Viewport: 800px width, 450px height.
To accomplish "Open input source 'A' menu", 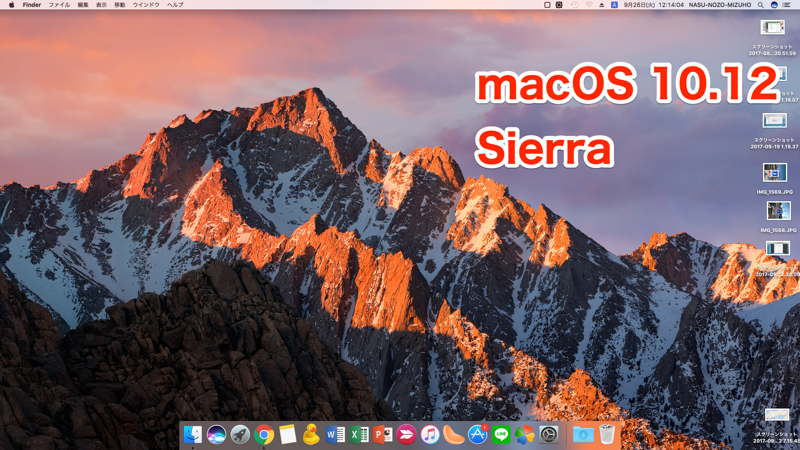I will 614,5.
